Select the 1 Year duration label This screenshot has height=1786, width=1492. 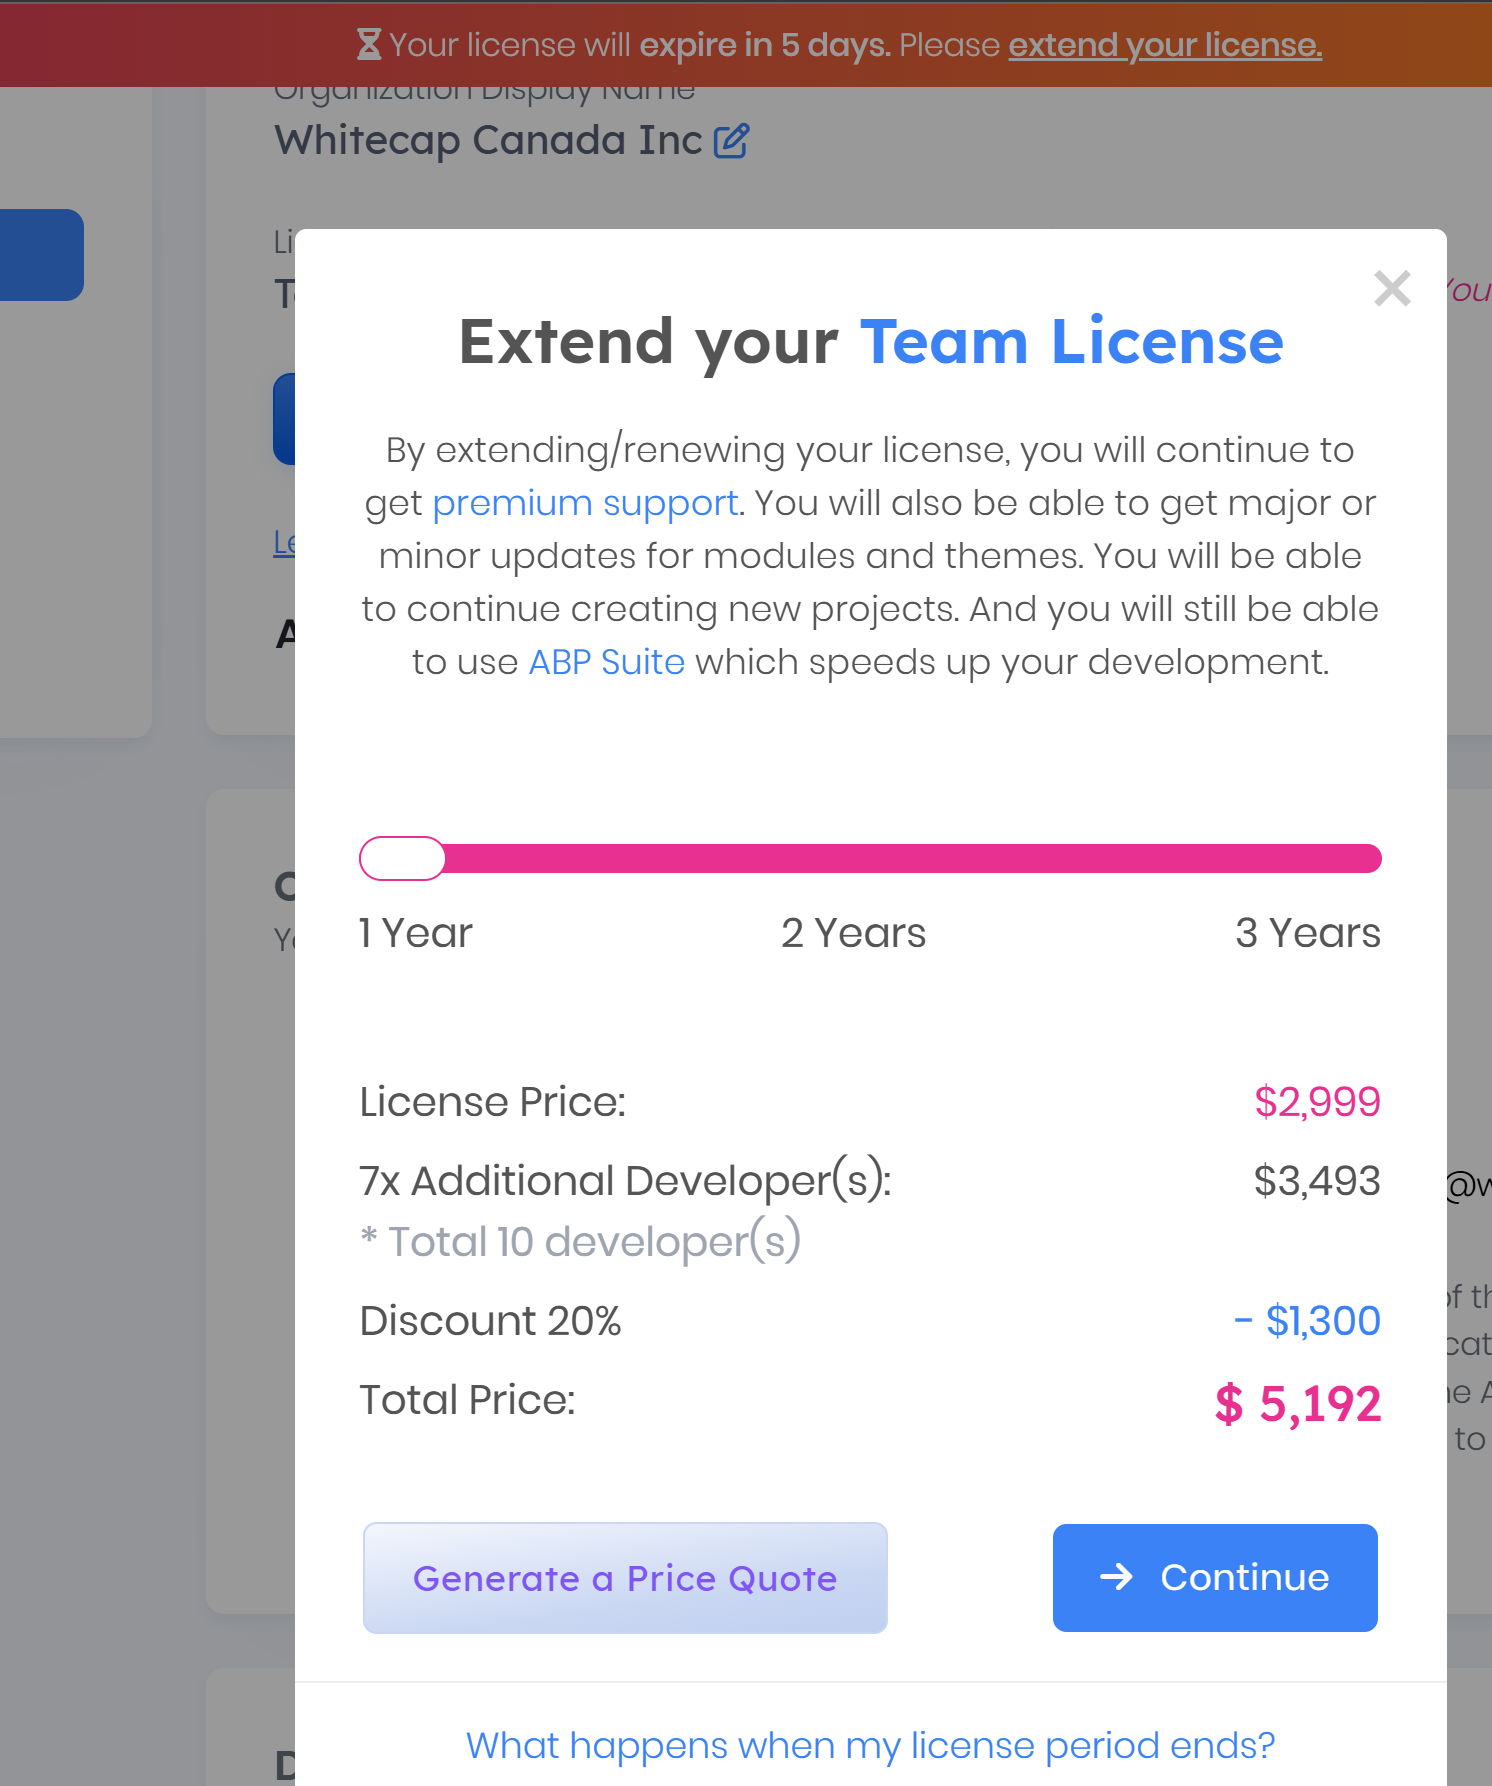415,933
